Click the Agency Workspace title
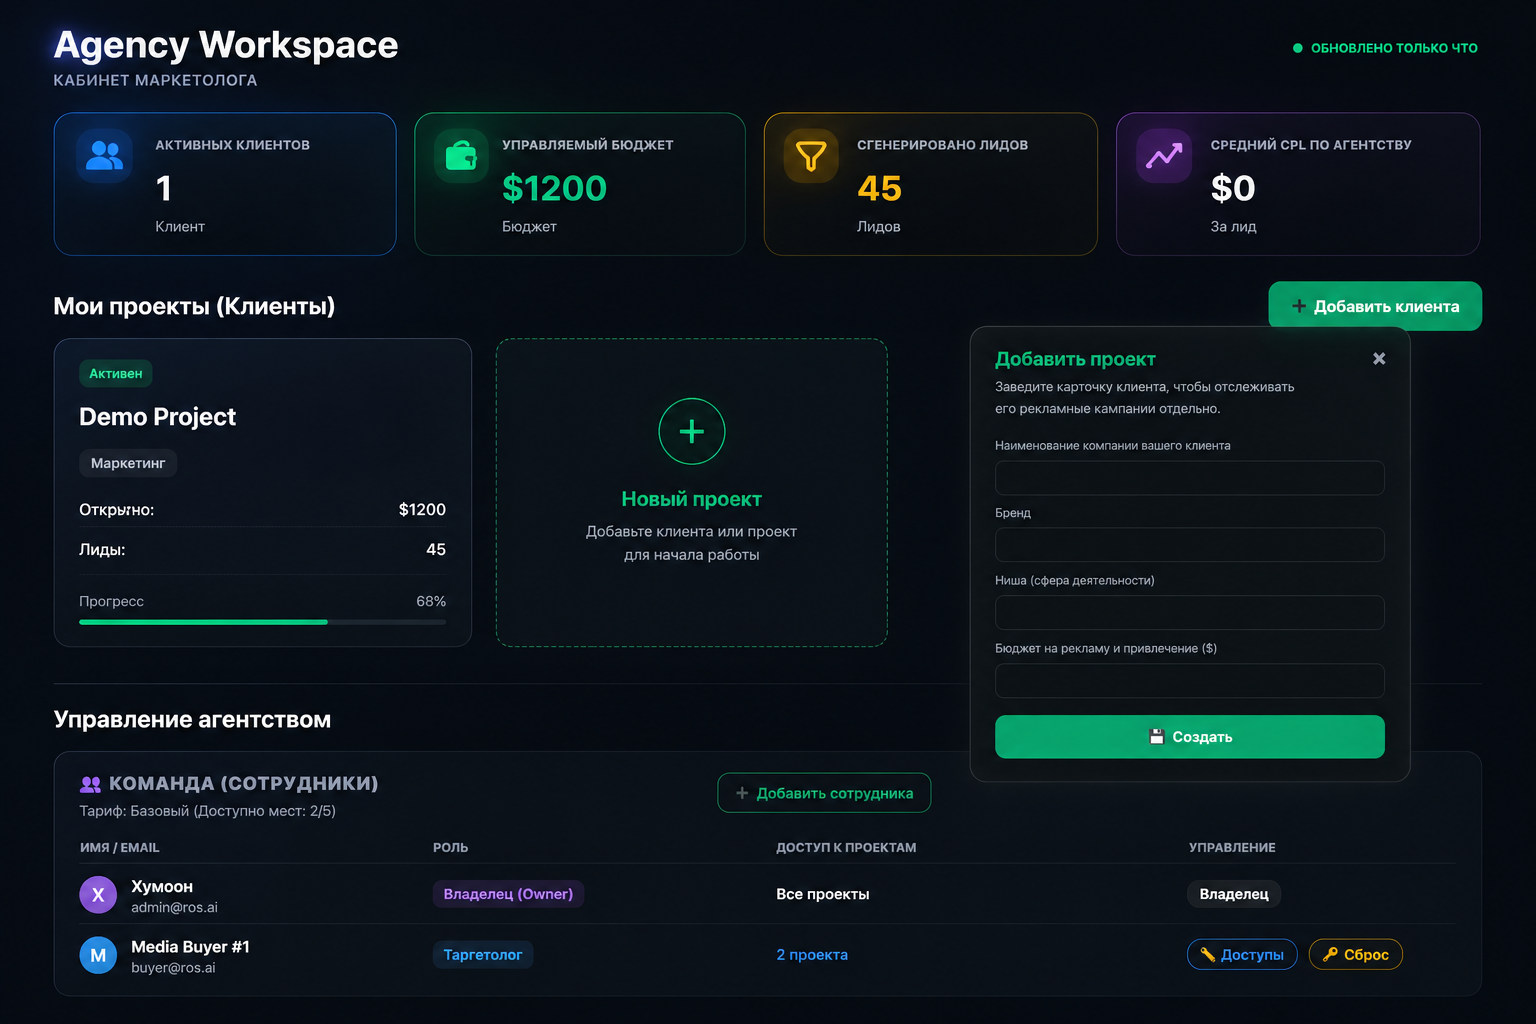1536x1024 pixels. pos(226,45)
